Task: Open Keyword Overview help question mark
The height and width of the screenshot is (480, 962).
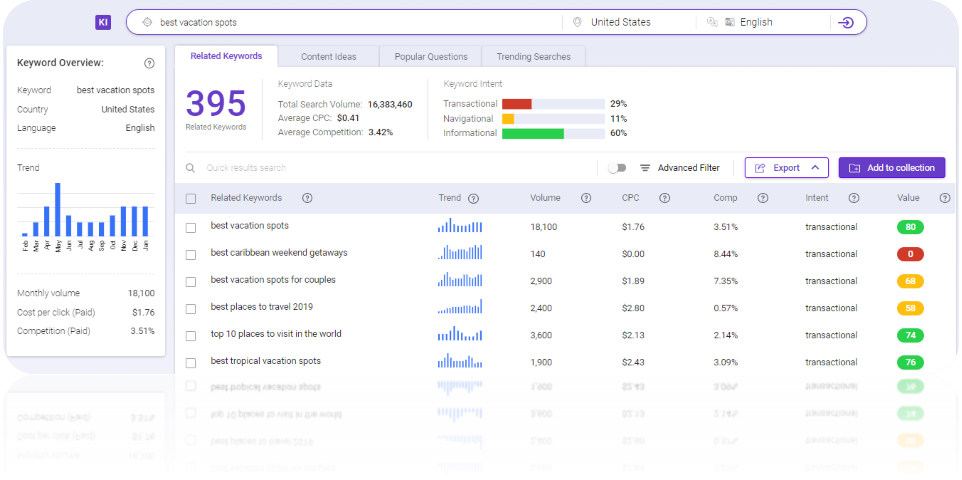Action: [x=149, y=63]
